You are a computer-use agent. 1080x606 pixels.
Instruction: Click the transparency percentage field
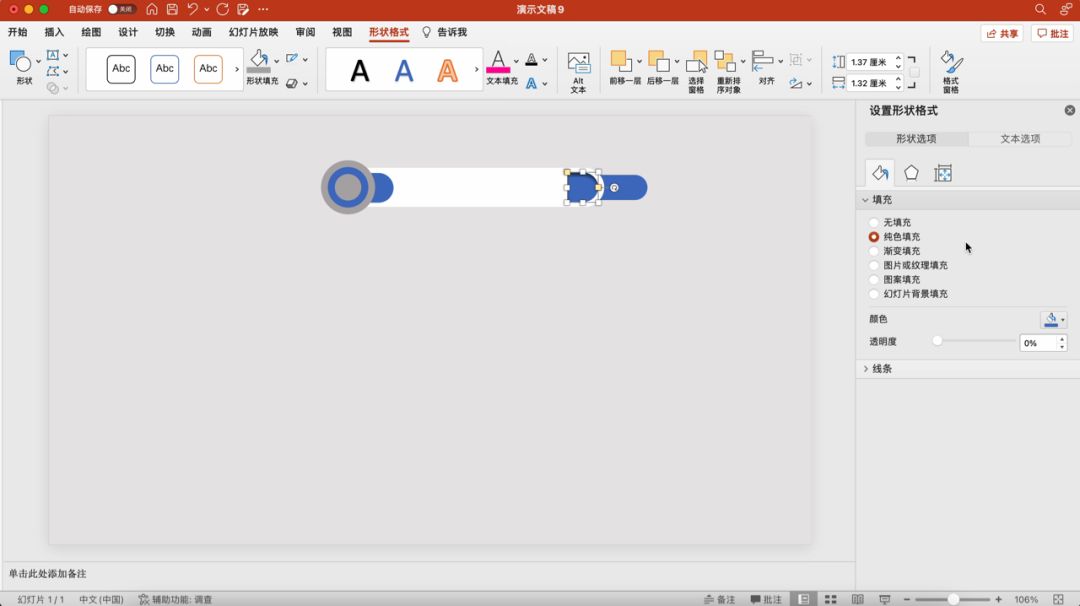(1039, 343)
